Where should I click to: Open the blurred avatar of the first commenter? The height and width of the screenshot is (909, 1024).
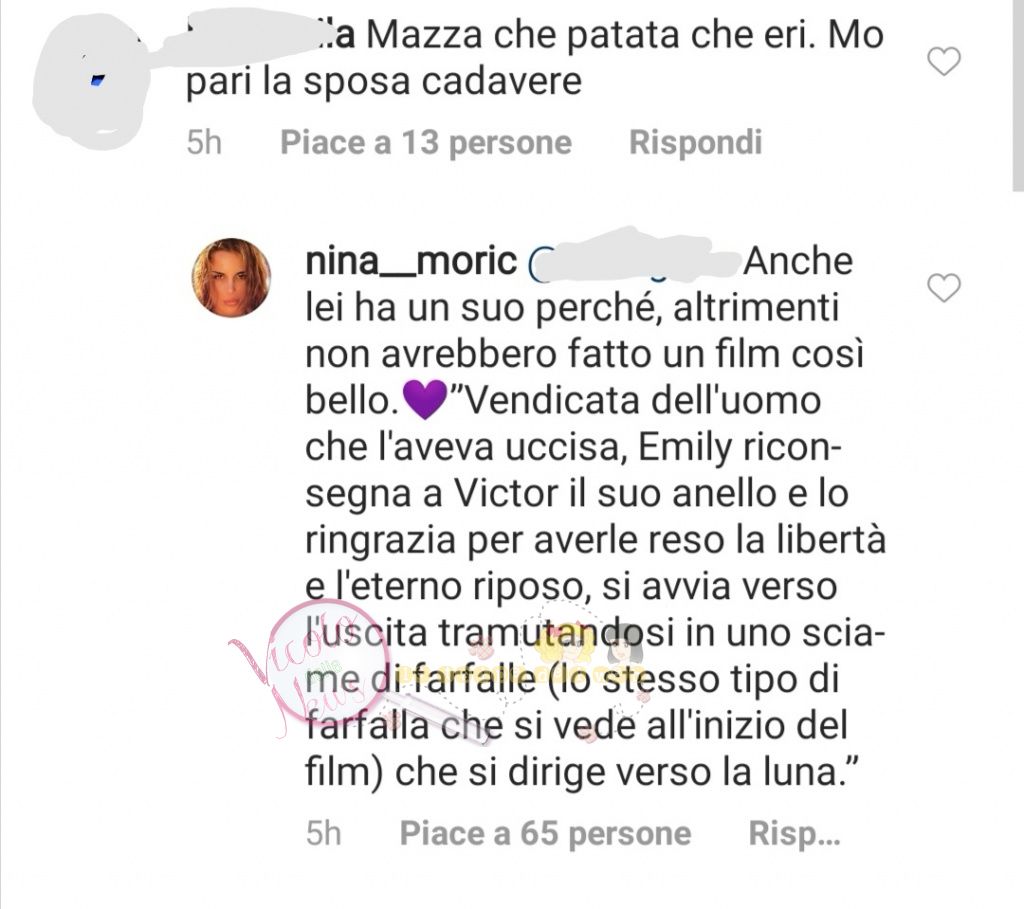91,82
